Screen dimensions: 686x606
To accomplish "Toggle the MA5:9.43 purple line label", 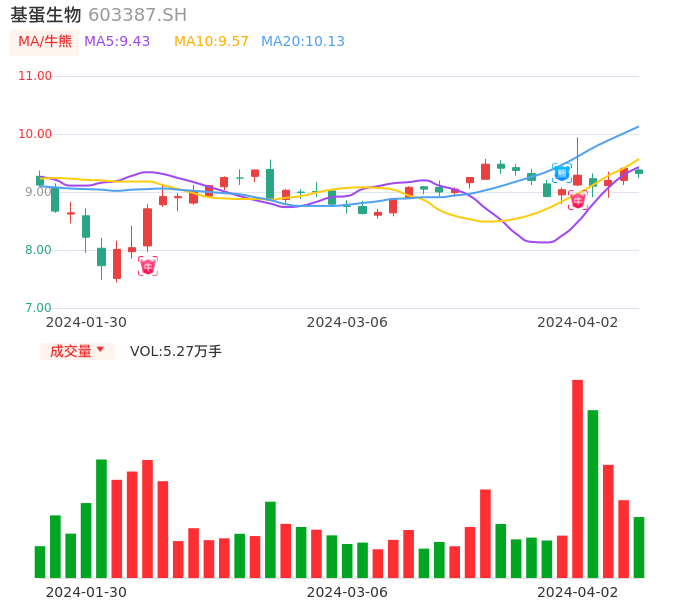I will tap(117, 42).
